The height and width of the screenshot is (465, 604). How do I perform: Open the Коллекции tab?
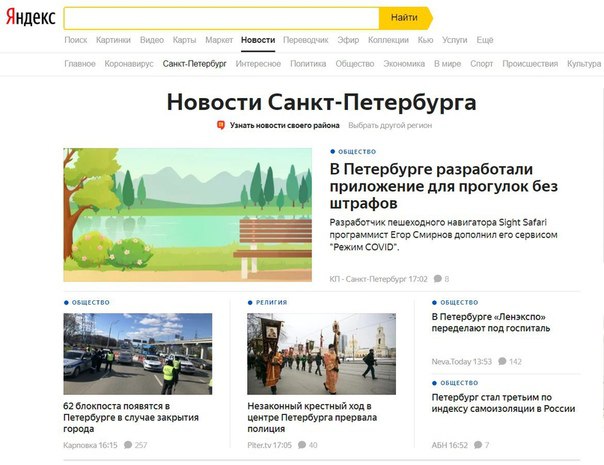[x=388, y=40]
